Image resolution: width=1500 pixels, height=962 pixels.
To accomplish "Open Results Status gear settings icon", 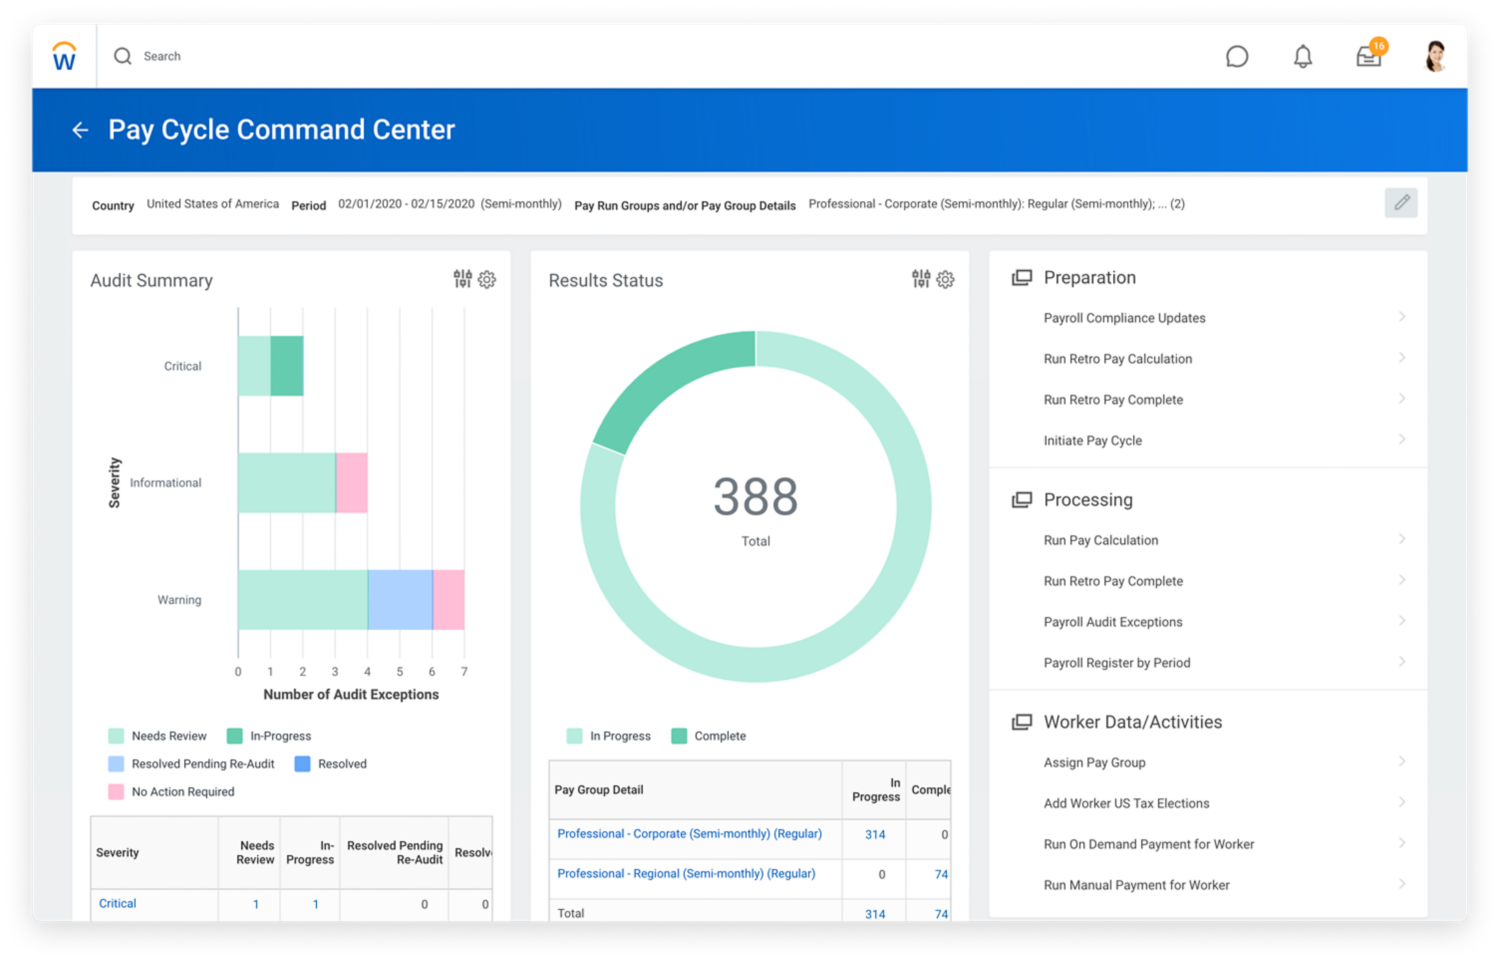I will coord(945,280).
